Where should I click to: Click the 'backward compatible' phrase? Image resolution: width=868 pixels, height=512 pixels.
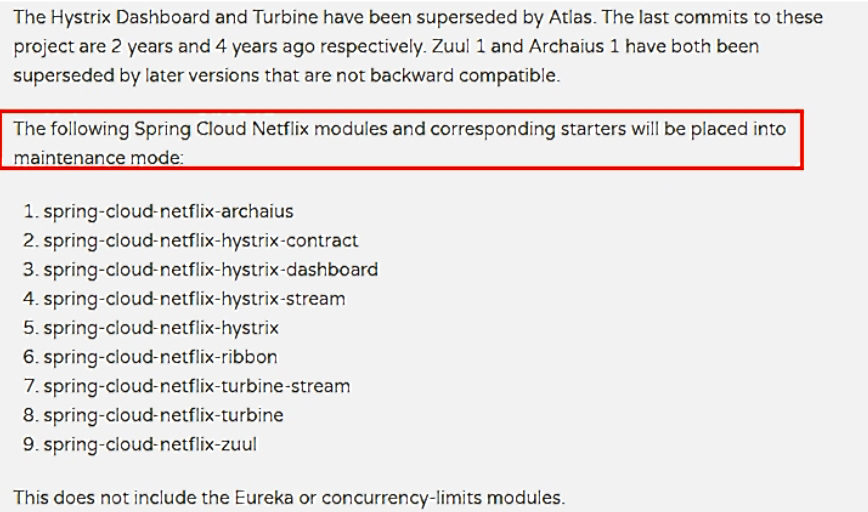pyautogui.click(x=464, y=75)
